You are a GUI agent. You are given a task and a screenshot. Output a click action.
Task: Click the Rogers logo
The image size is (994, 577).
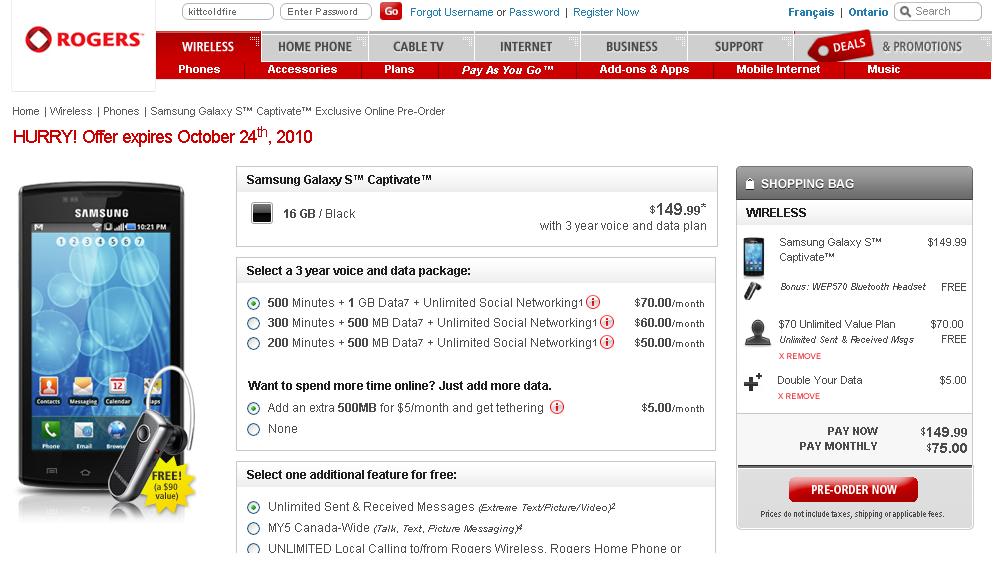pyautogui.click(x=78, y=40)
